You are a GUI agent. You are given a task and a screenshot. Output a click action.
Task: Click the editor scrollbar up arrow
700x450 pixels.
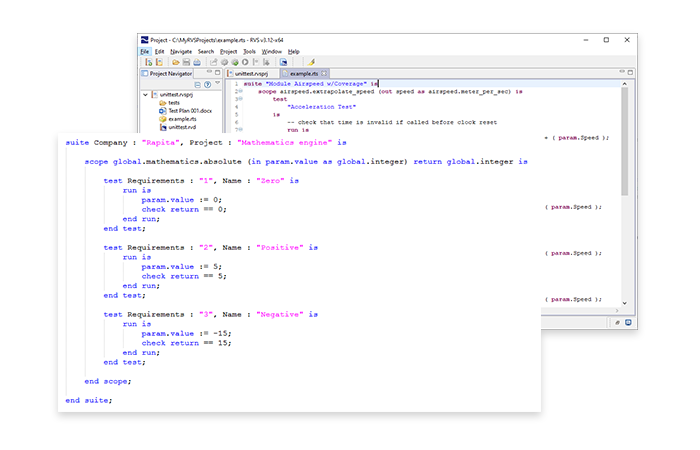click(x=625, y=84)
